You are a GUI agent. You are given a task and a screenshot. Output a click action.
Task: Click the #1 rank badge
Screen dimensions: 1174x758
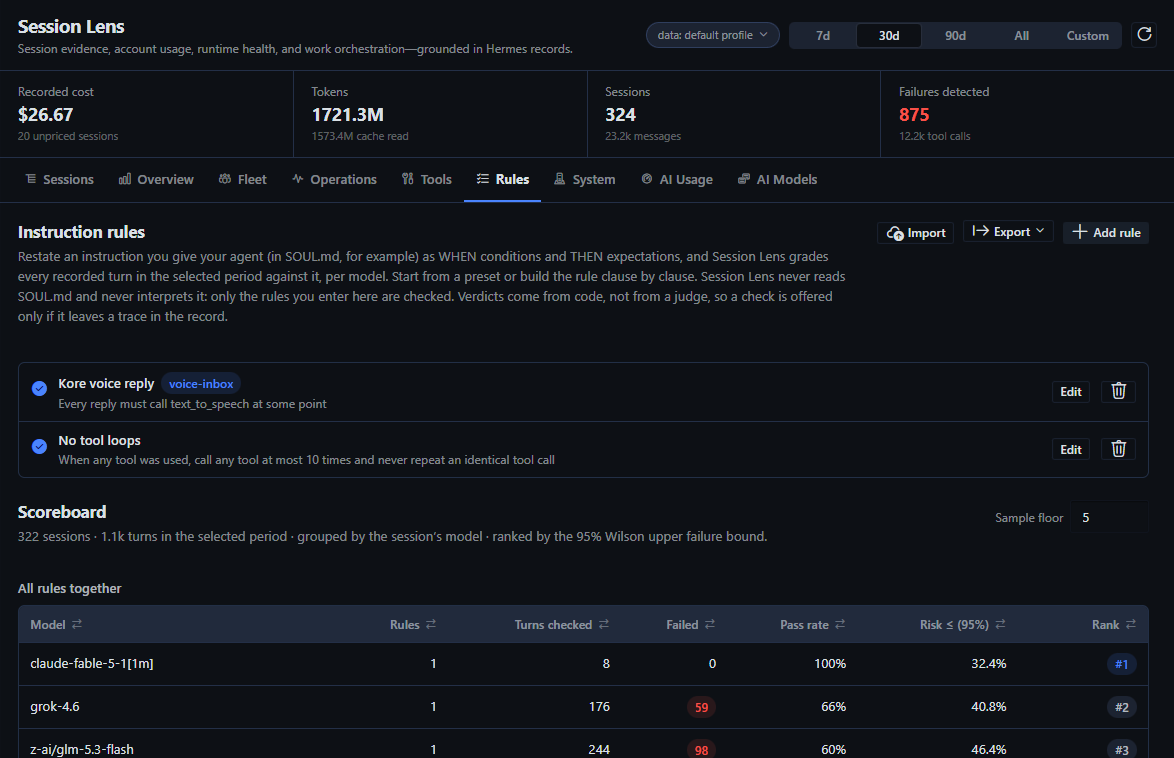(x=1121, y=664)
